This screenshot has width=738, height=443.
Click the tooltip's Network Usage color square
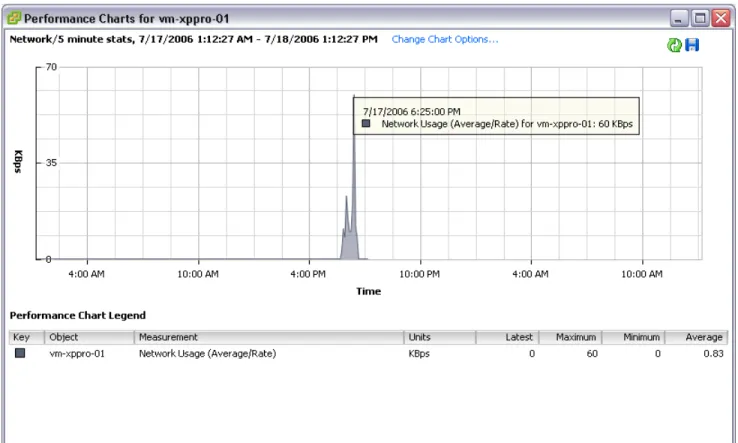point(366,123)
